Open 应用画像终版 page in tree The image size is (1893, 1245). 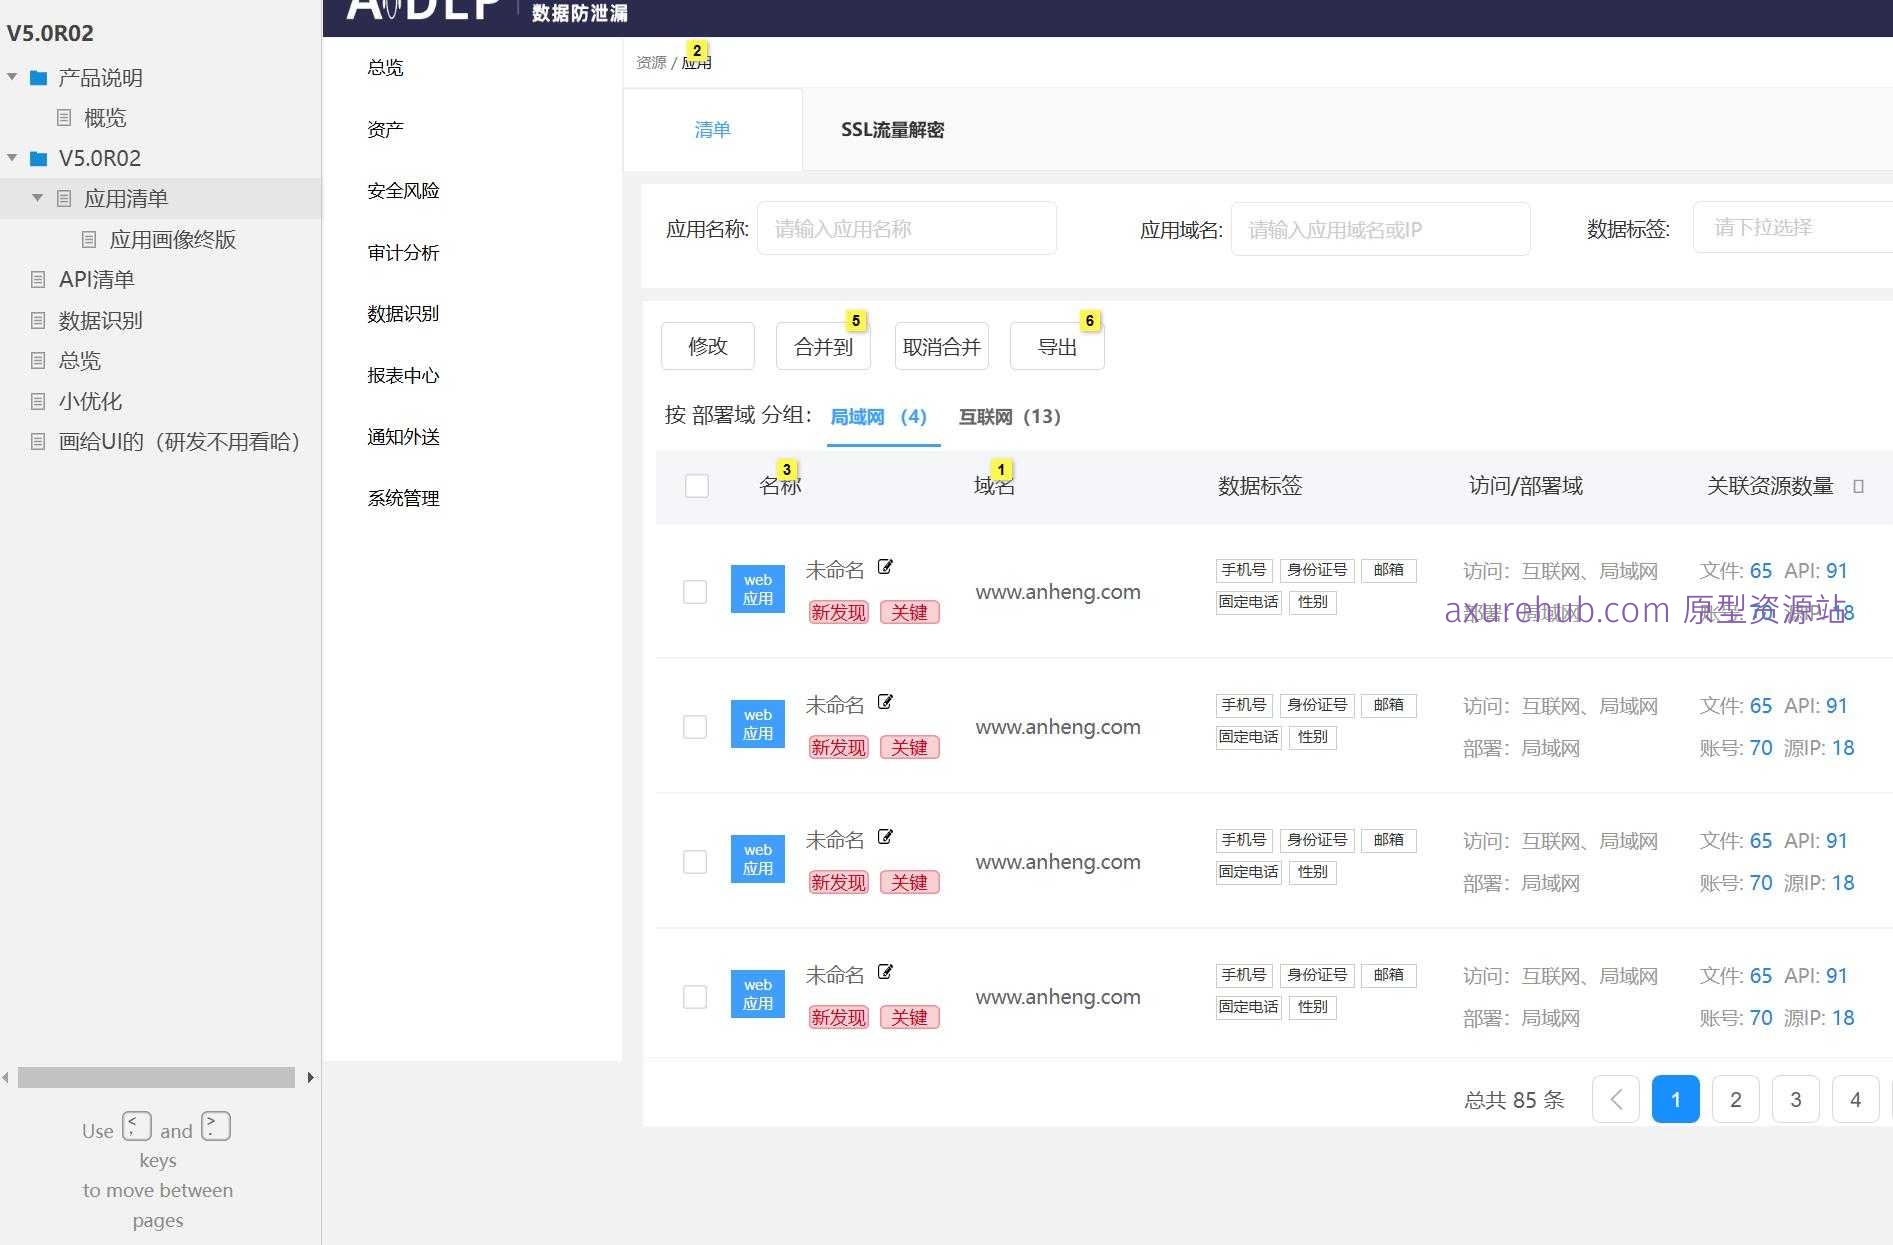click(172, 239)
